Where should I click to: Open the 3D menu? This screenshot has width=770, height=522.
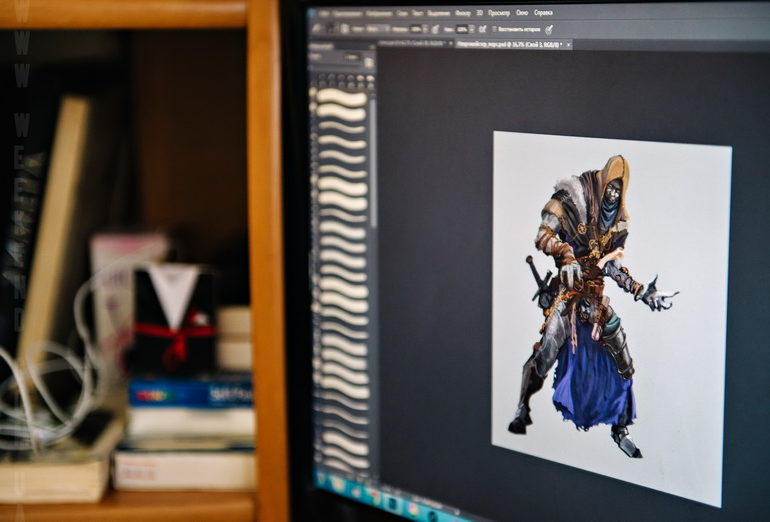coord(480,13)
